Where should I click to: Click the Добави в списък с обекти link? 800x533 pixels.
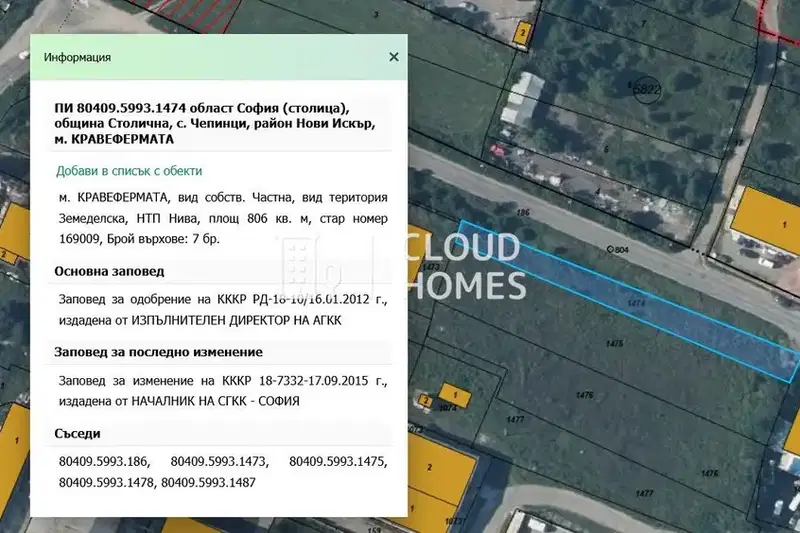coord(129,171)
